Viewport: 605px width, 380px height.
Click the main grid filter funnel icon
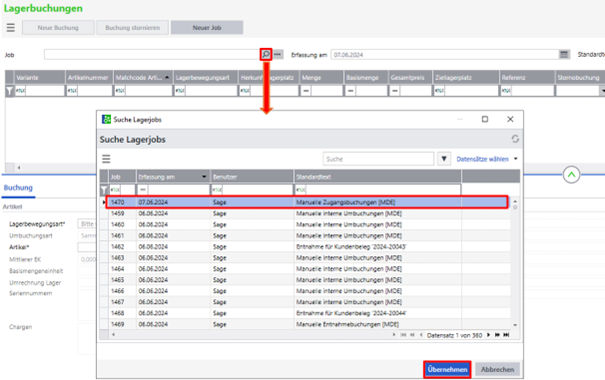10,91
